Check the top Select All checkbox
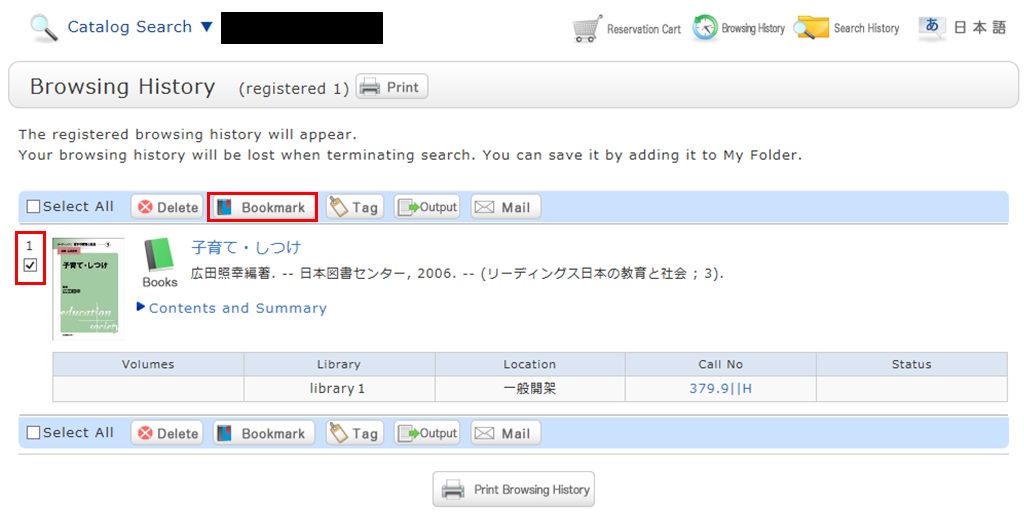 [x=33, y=207]
